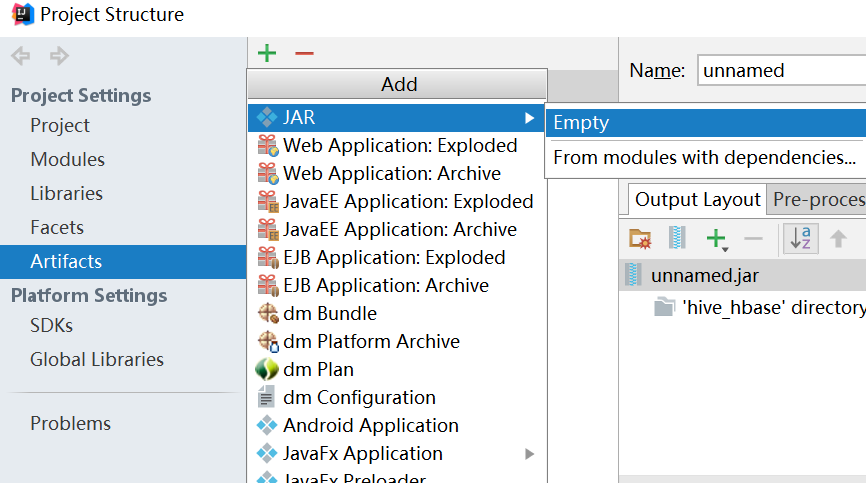Select JAR in the Add menu
The width and height of the screenshot is (866, 483).
coord(396,118)
